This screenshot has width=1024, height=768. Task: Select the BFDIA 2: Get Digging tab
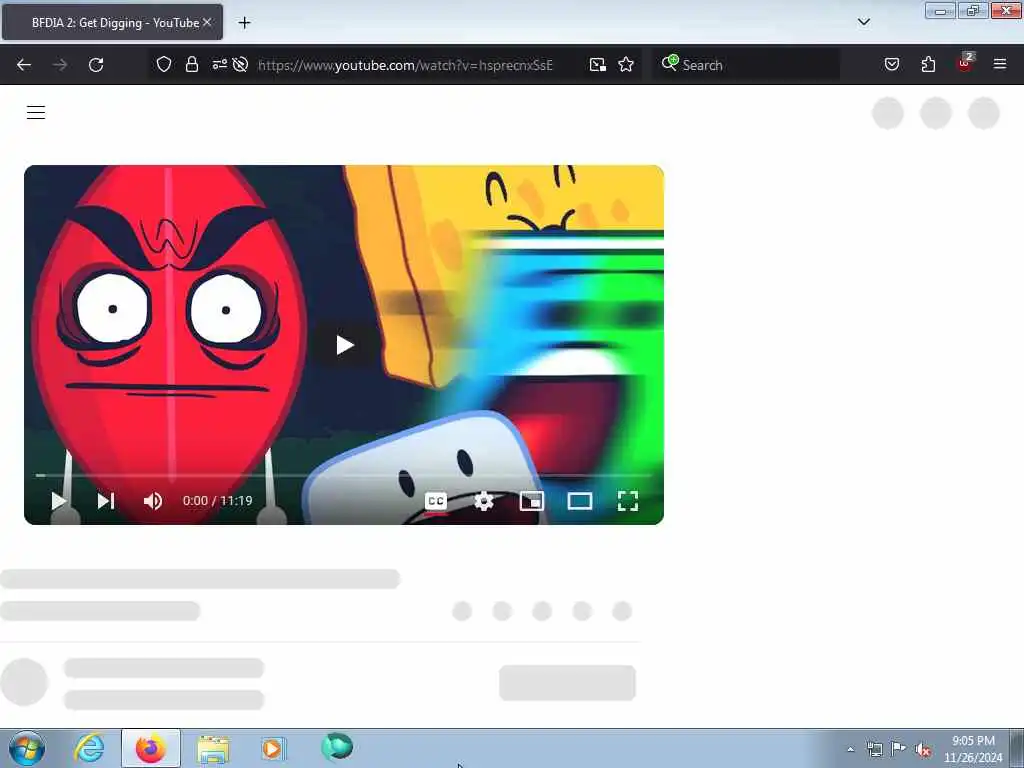pyautogui.click(x=112, y=22)
